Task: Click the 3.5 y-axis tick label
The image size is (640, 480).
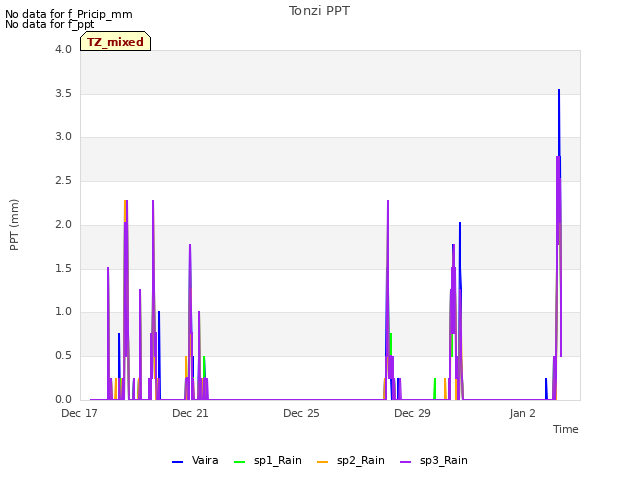Action: pos(63,93)
